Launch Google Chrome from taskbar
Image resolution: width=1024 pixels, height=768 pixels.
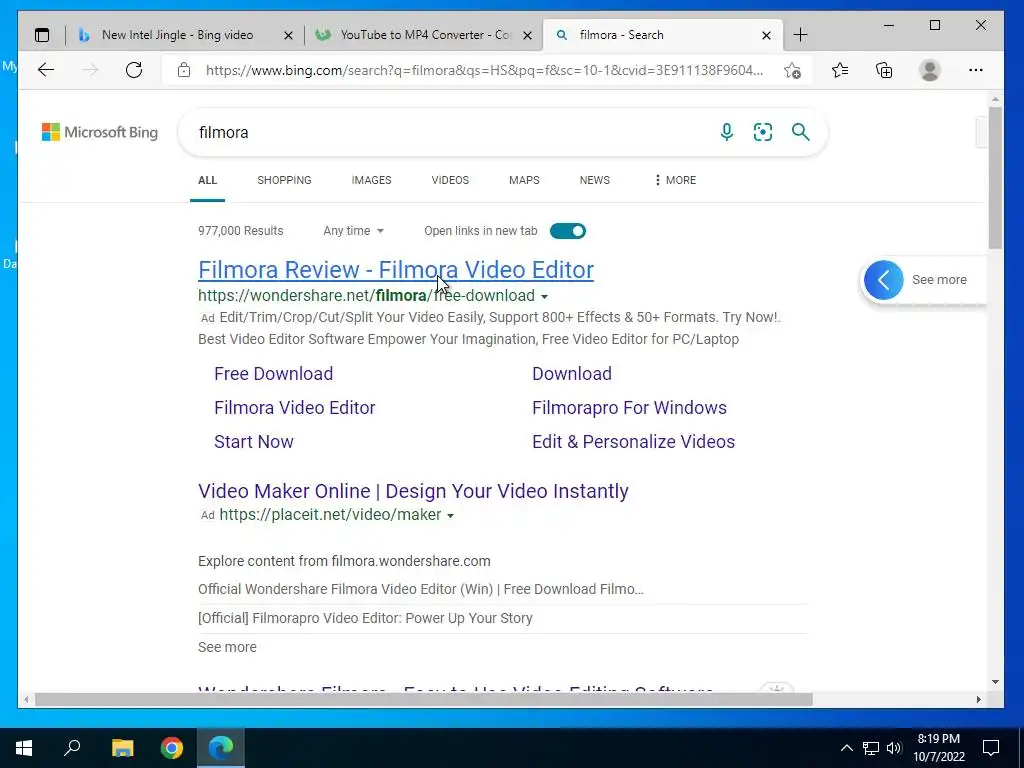tap(172, 748)
